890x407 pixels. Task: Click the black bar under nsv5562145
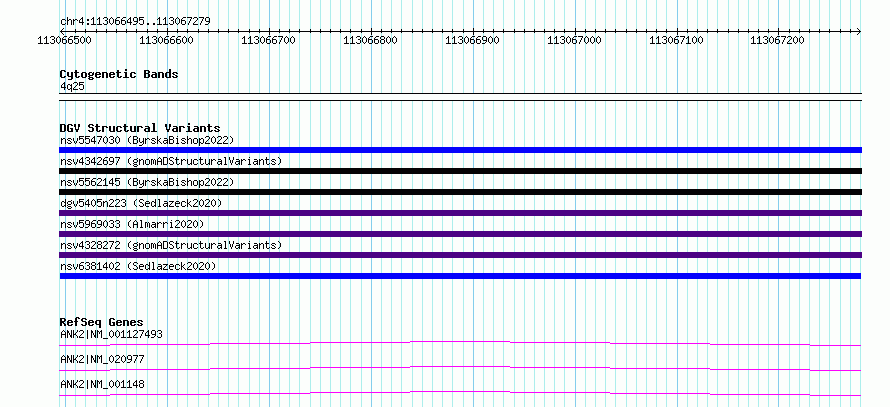(461, 192)
